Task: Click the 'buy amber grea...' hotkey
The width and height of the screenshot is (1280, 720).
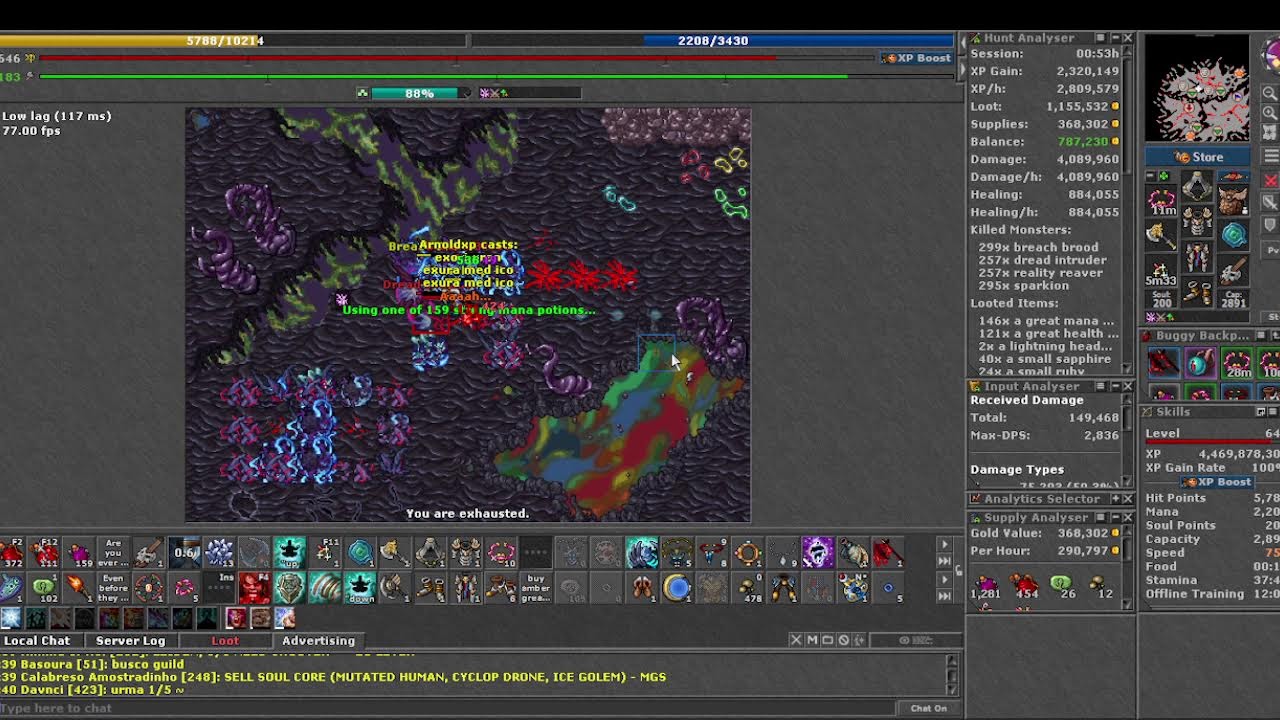Action: 536,588
